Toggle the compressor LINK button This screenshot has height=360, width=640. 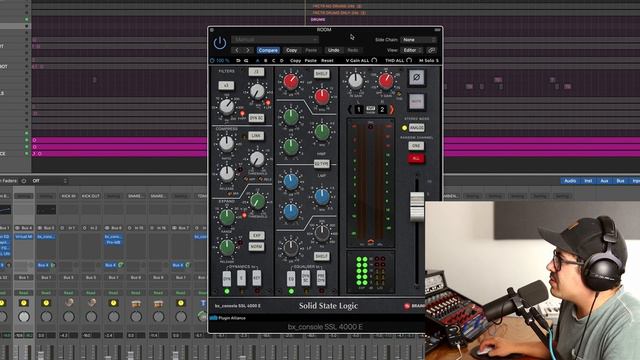[256, 136]
